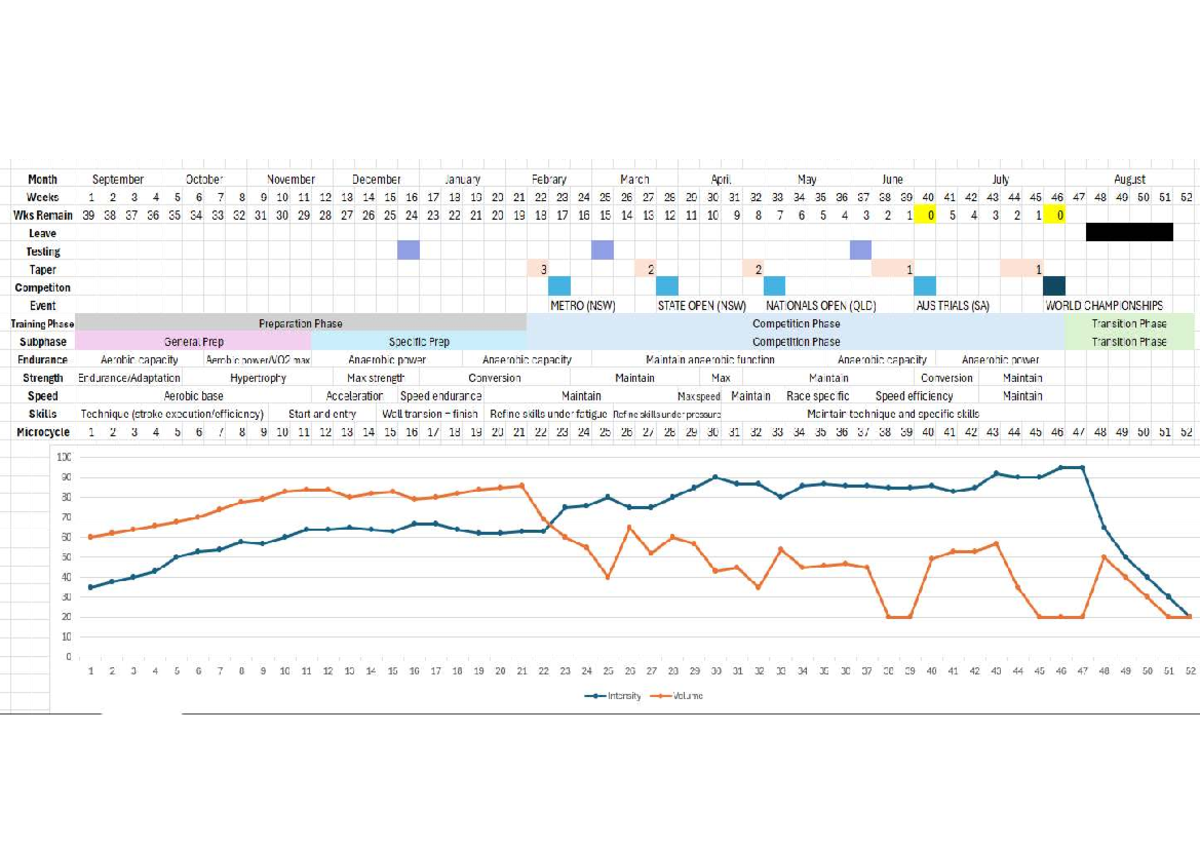Viewport: 1200px width, 850px height.
Task: Click the 'Maintain anaerobic function' cell
Action: tap(710, 359)
